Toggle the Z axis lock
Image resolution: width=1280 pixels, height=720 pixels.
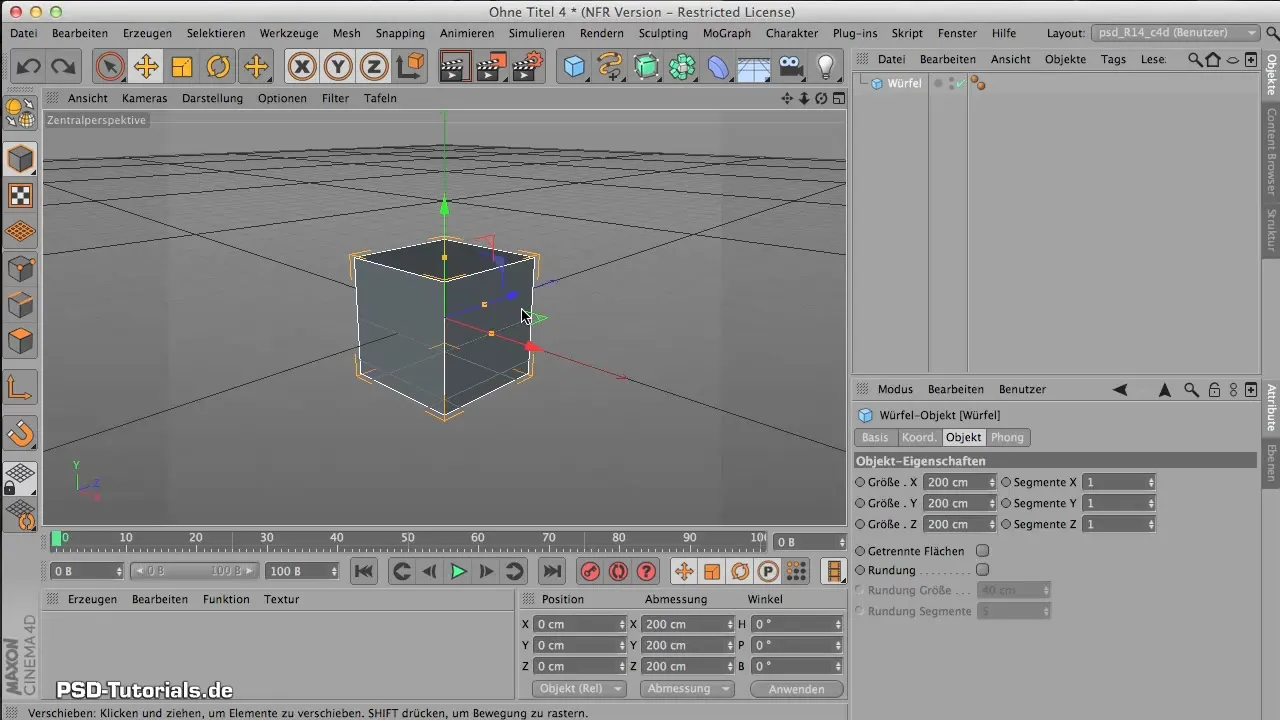(x=374, y=67)
